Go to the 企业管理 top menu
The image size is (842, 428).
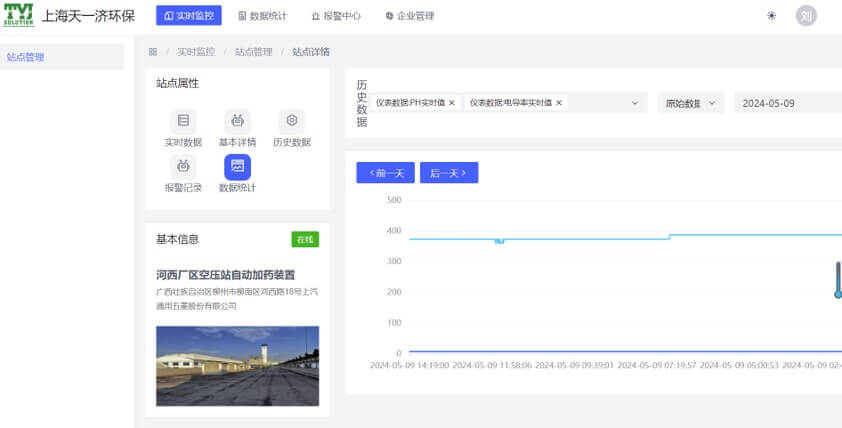(409, 16)
